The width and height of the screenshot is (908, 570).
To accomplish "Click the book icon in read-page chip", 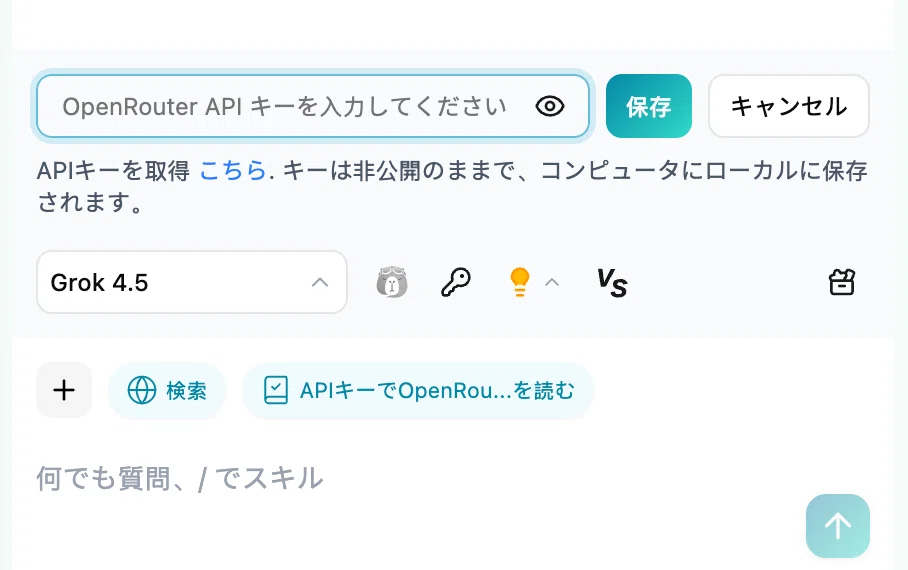I will (276, 390).
